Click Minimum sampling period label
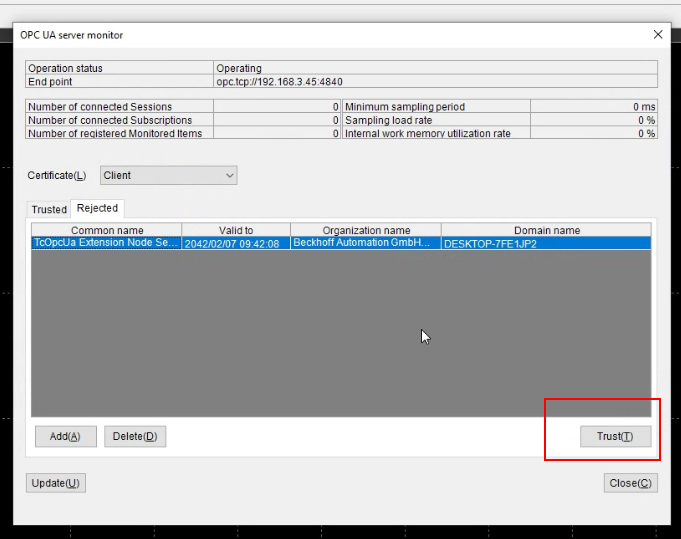The width and height of the screenshot is (681, 539). click(x=405, y=107)
